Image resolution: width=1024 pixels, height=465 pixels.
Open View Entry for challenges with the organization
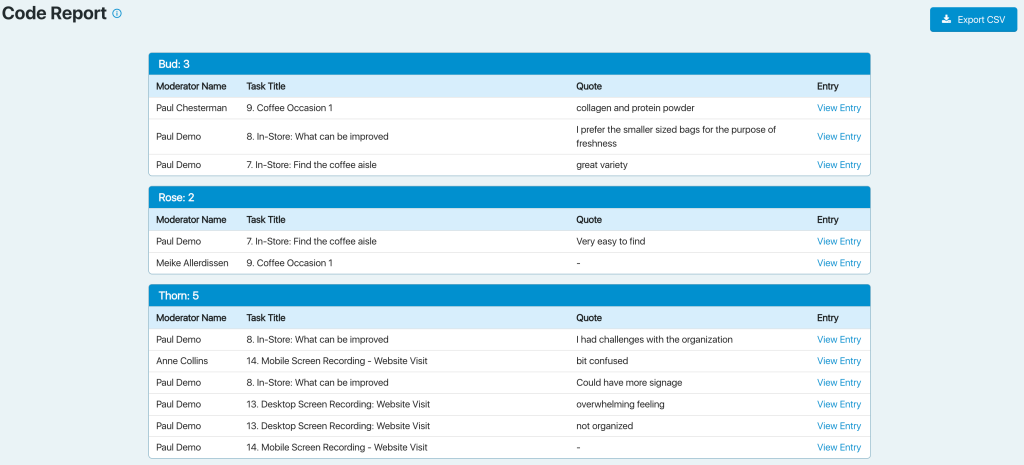[839, 340]
